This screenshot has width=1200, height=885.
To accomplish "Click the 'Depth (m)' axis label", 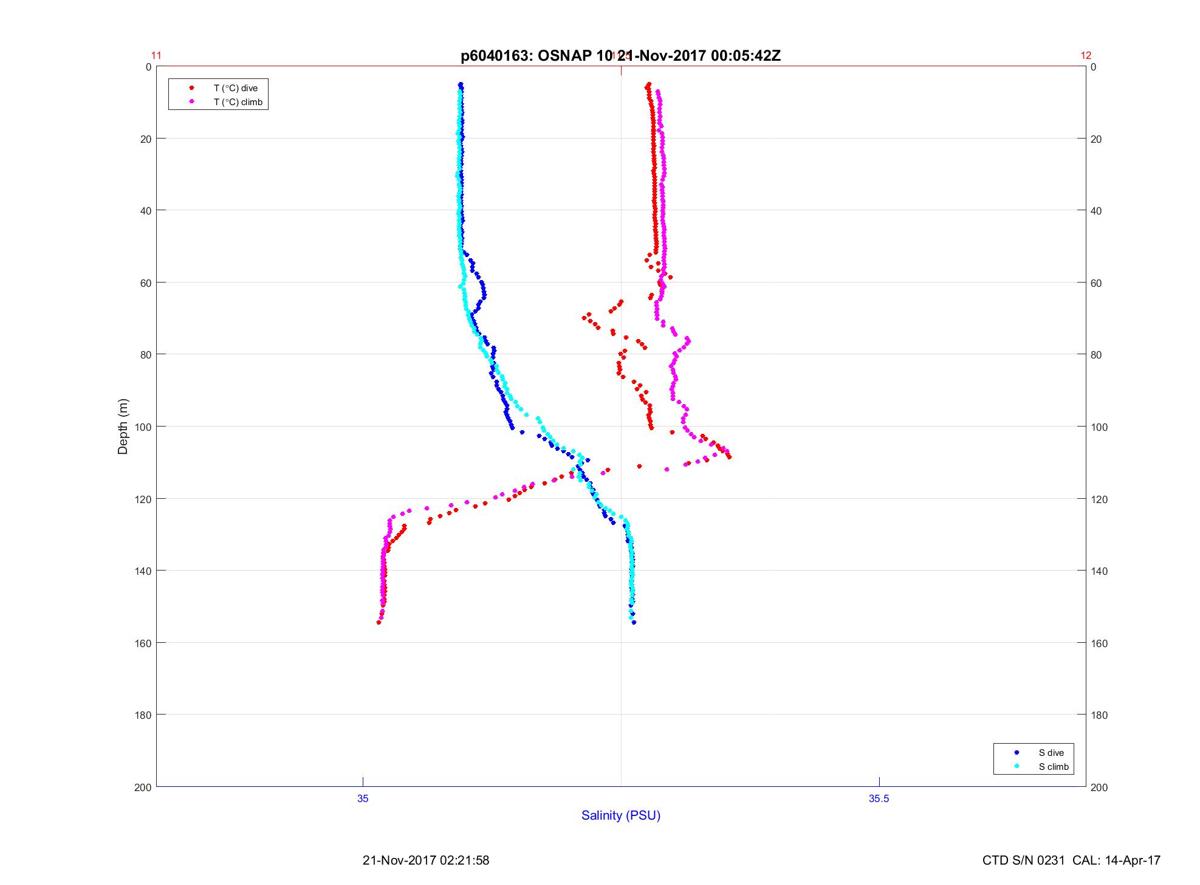I will coord(124,426).
